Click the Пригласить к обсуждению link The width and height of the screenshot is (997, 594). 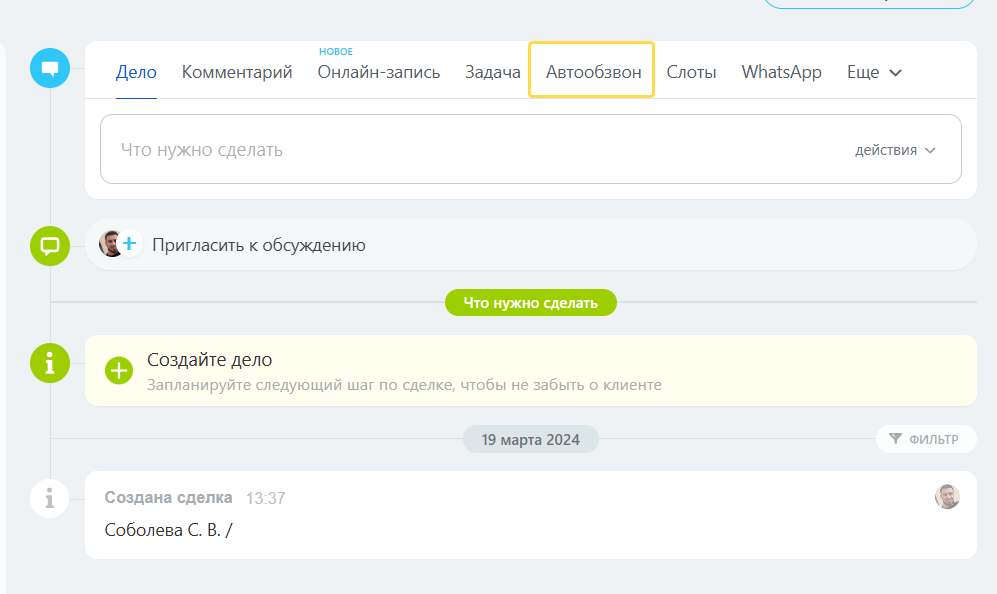[260, 243]
